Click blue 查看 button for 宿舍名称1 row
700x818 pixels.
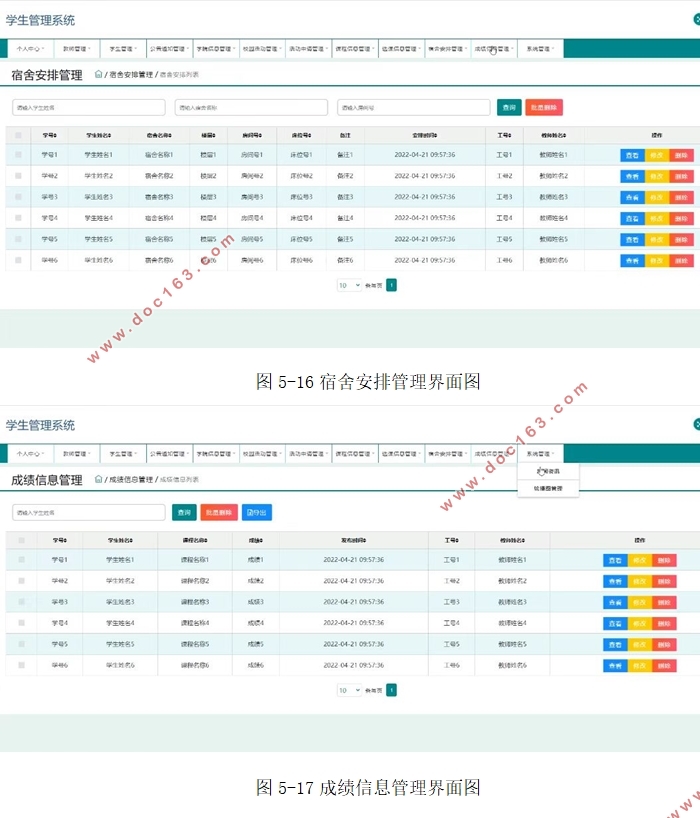click(632, 155)
